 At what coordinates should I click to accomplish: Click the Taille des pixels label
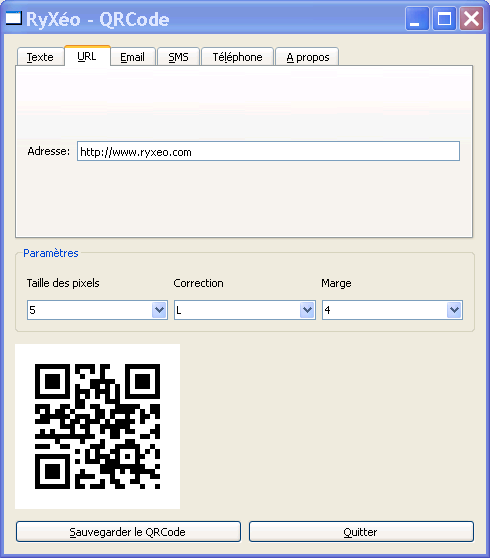63,283
